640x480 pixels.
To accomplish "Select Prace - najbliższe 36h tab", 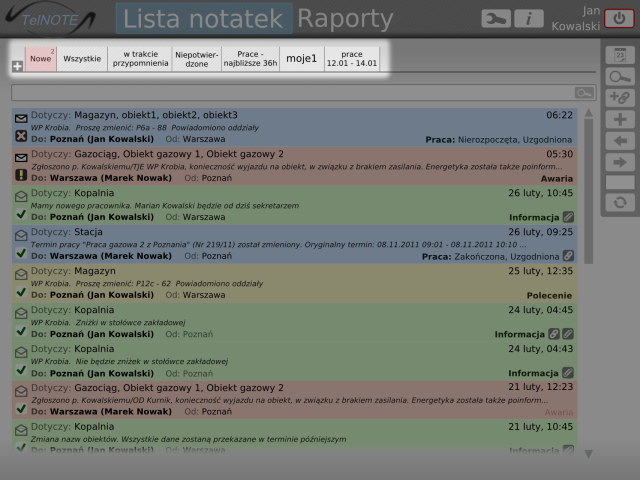I will coord(250,59).
